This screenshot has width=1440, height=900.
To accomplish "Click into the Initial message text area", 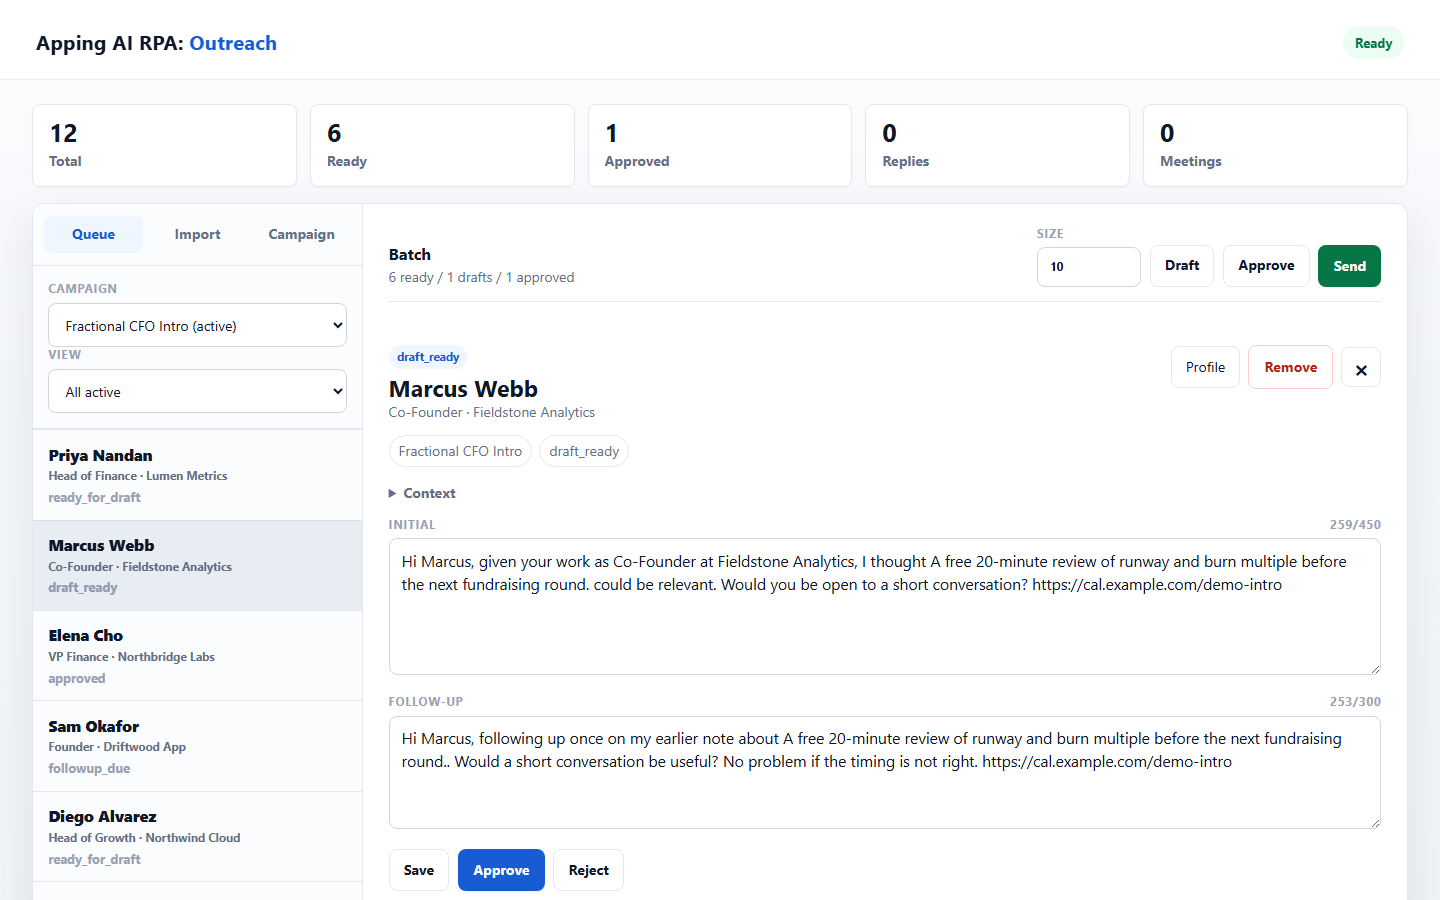I will [884, 607].
